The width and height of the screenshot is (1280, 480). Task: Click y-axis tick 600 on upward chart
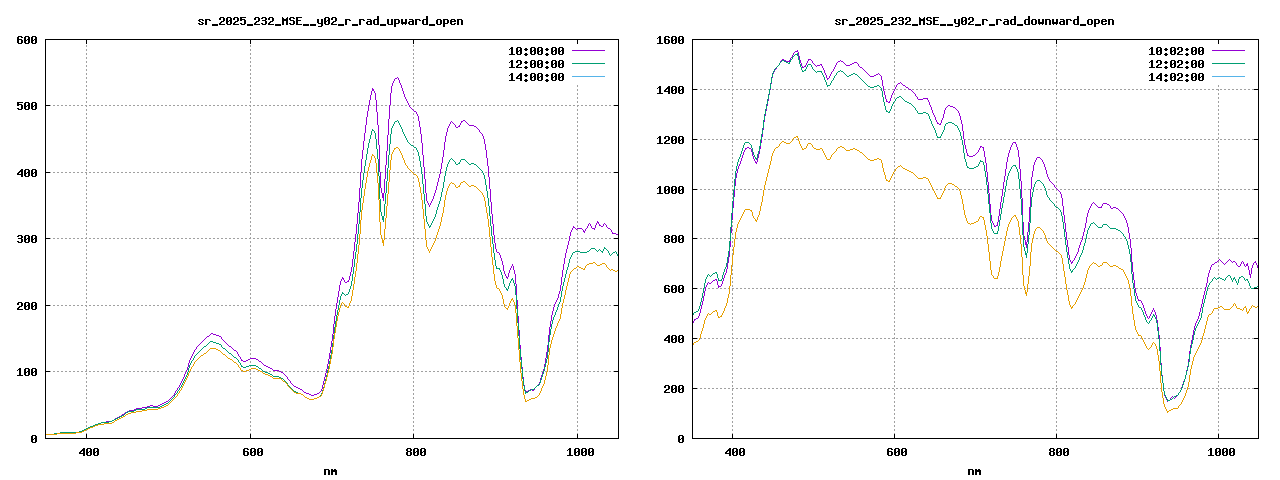28,40
